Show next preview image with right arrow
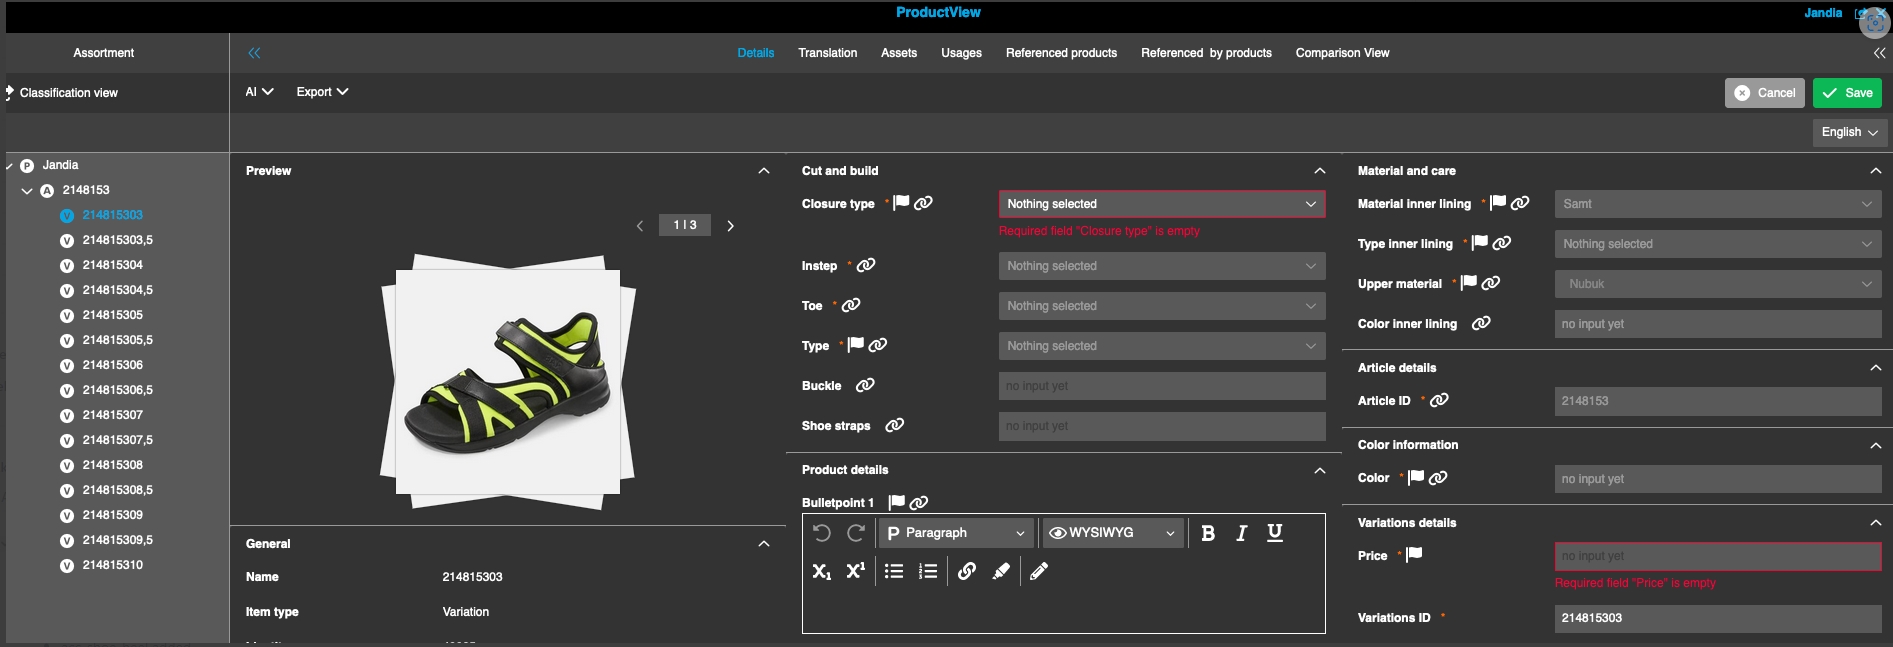1893x647 pixels. (x=730, y=226)
